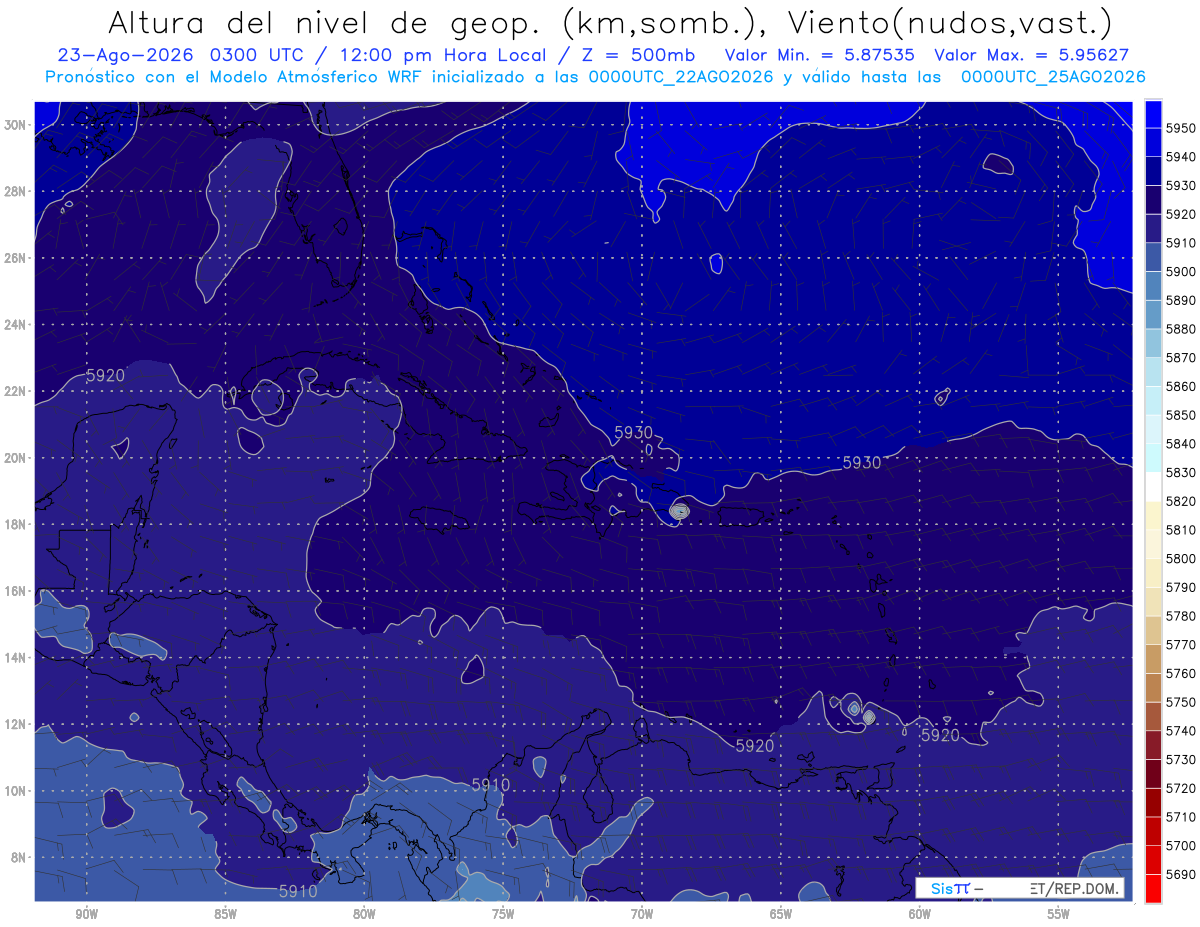Click the 80W longitude label

click(x=364, y=914)
